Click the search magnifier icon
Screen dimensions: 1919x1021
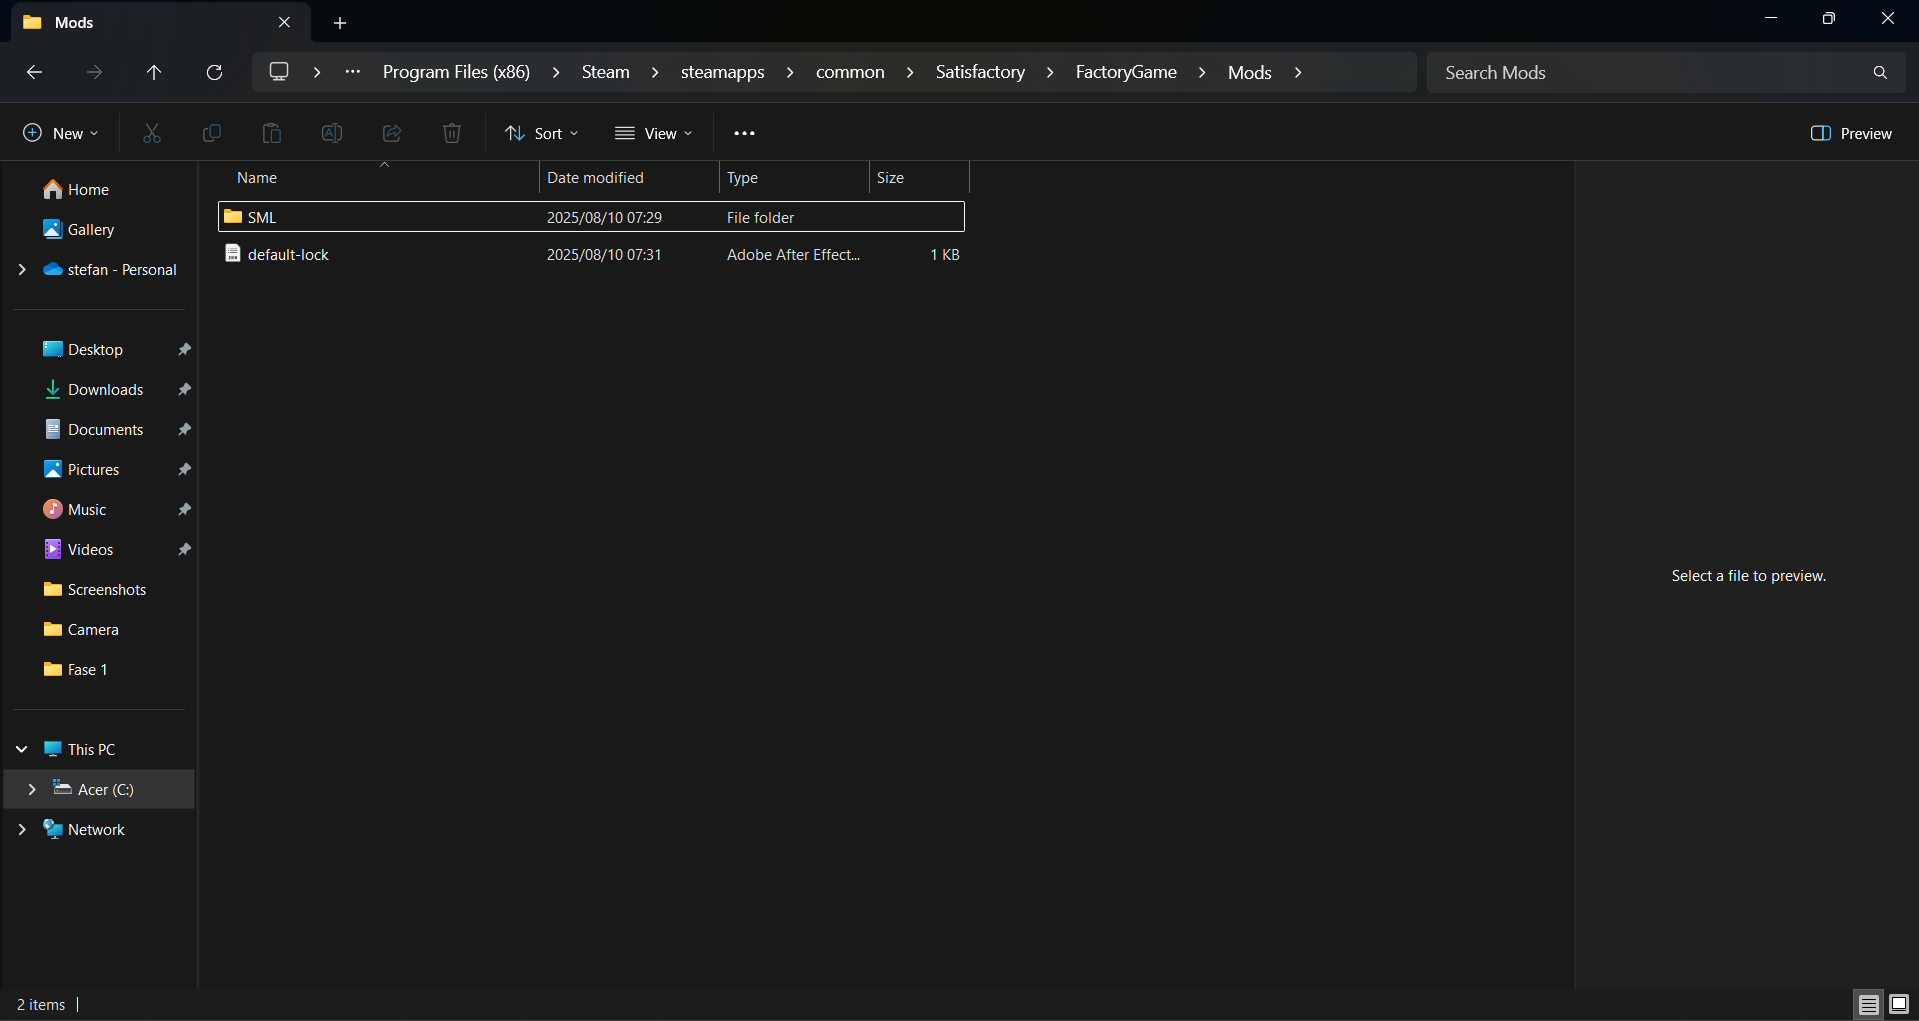(1880, 72)
